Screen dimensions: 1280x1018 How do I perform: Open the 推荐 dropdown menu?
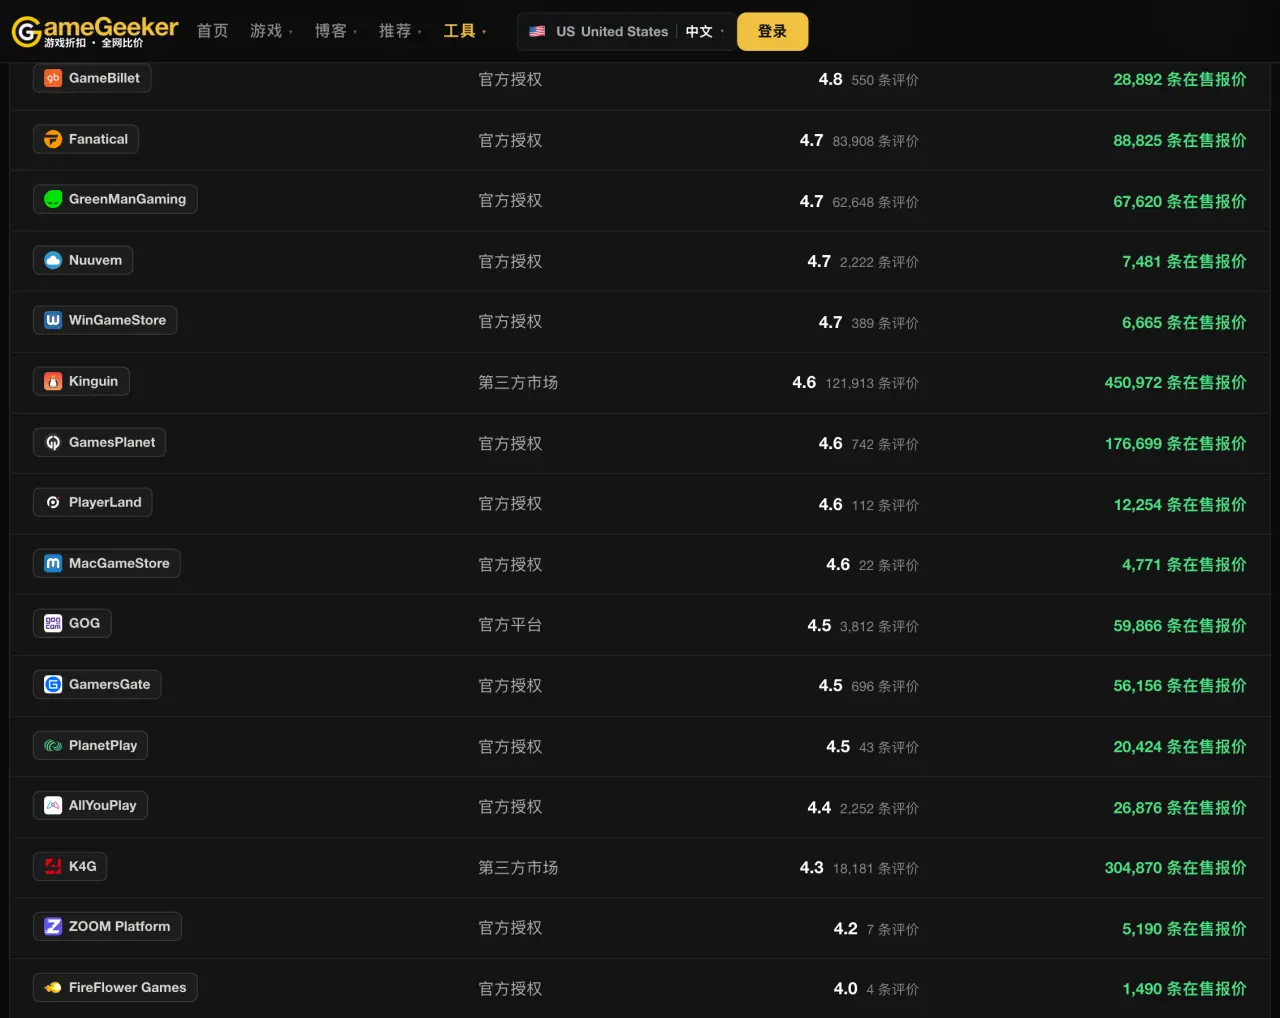(400, 31)
